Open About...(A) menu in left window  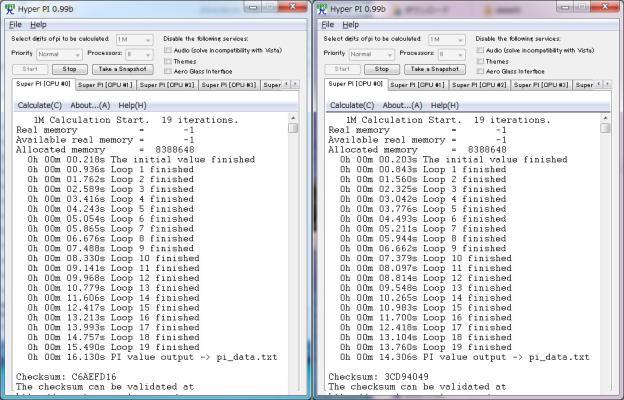point(90,105)
